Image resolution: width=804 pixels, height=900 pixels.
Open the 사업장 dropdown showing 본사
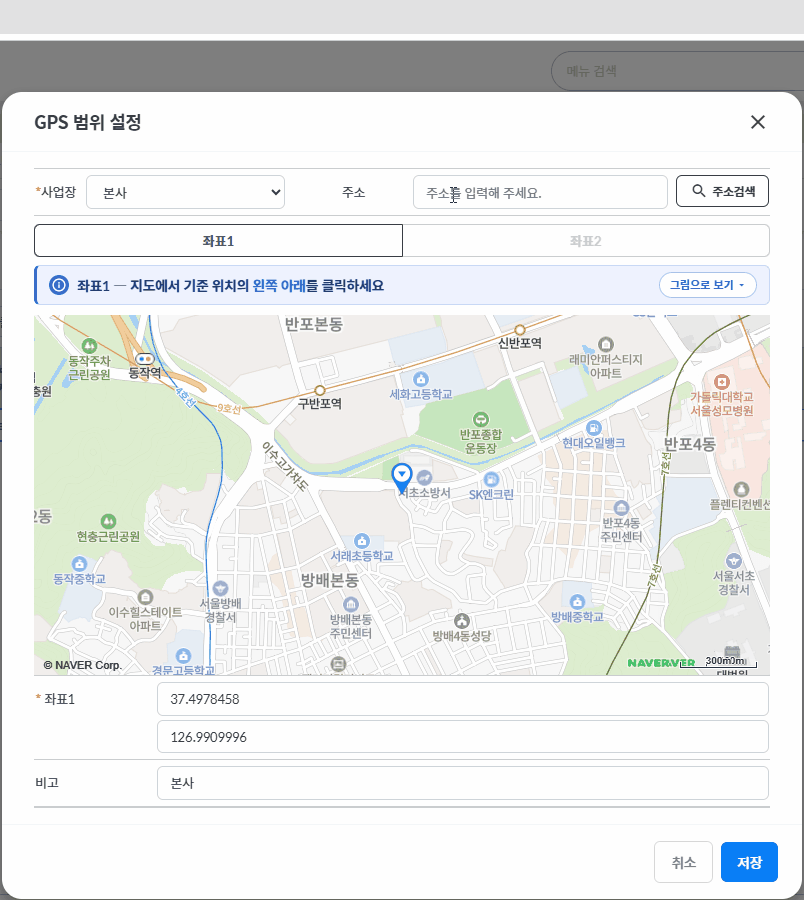click(185, 192)
